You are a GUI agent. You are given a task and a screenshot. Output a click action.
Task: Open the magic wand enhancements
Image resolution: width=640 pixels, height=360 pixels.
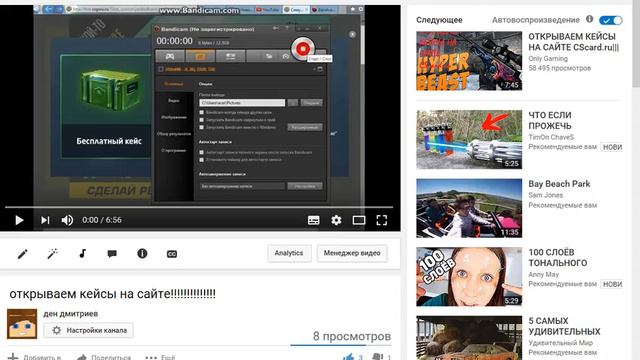pyautogui.click(x=52, y=254)
